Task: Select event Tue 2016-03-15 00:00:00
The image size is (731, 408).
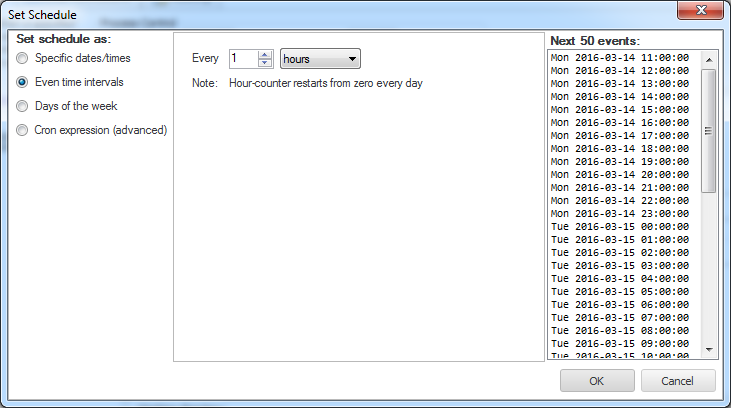Action: click(x=619, y=226)
